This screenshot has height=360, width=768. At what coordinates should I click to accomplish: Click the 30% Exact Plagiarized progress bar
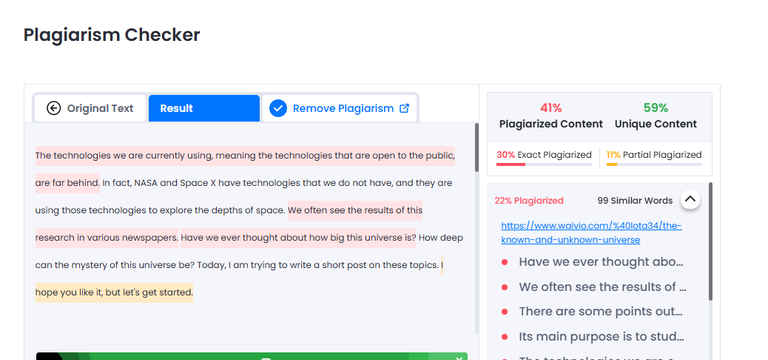tap(544, 165)
